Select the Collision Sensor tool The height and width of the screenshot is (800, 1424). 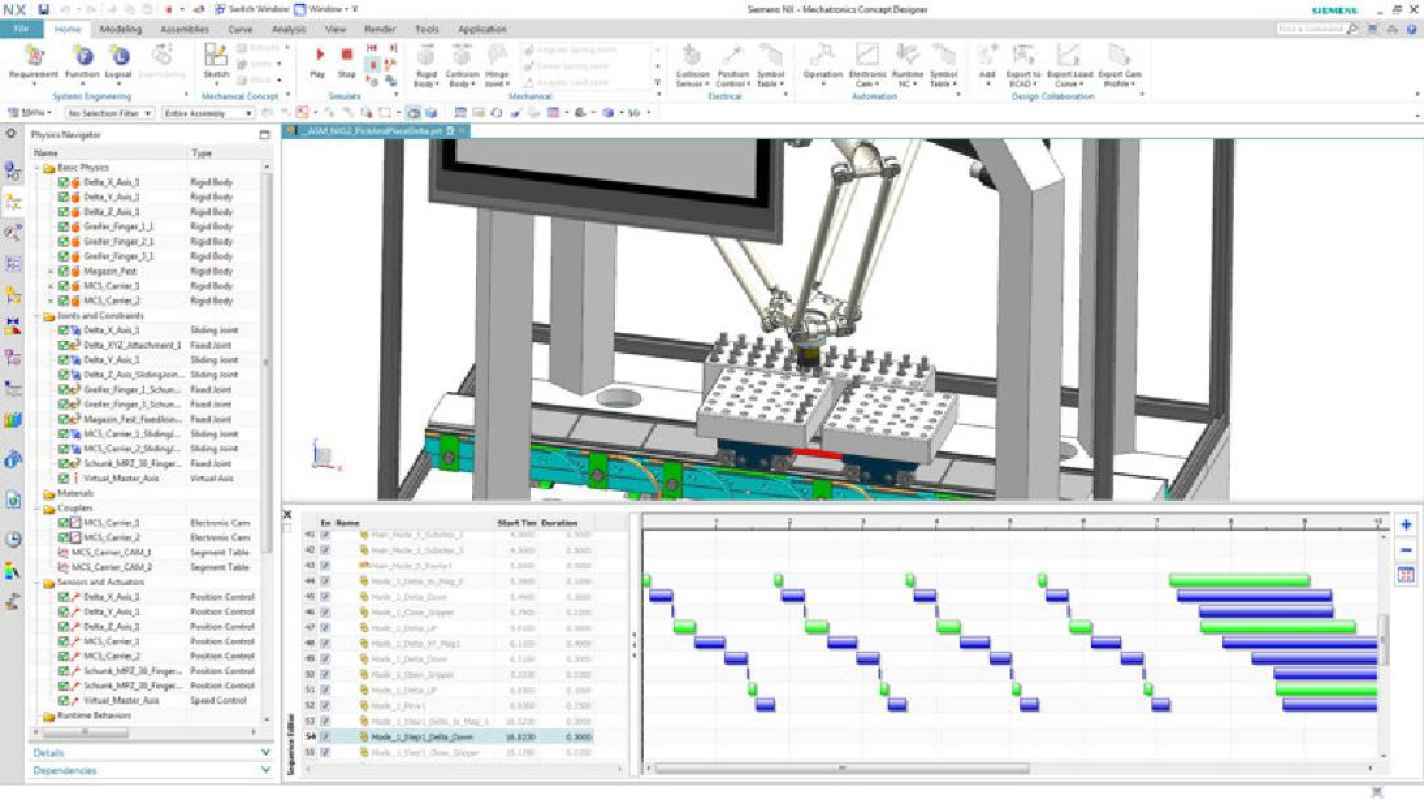tap(692, 60)
